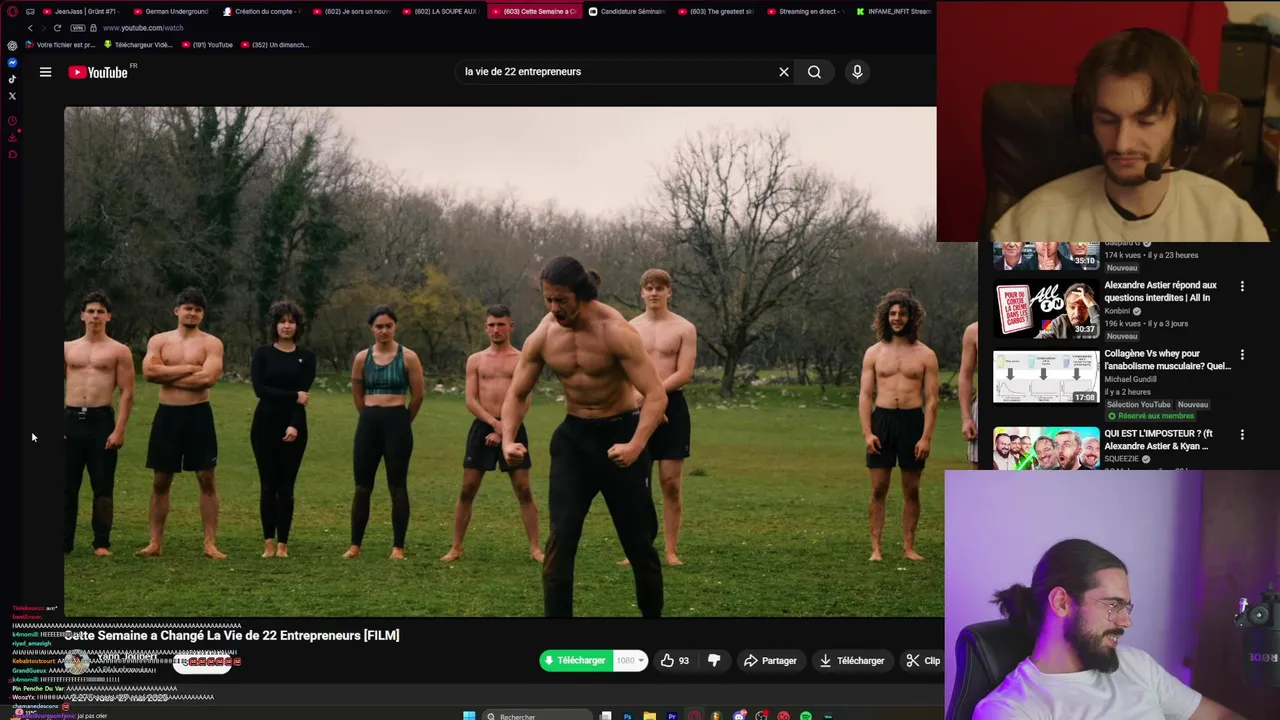This screenshot has width=1280, height=720.
Task: Like the video with thumbs up
Action: pos(675,660)
